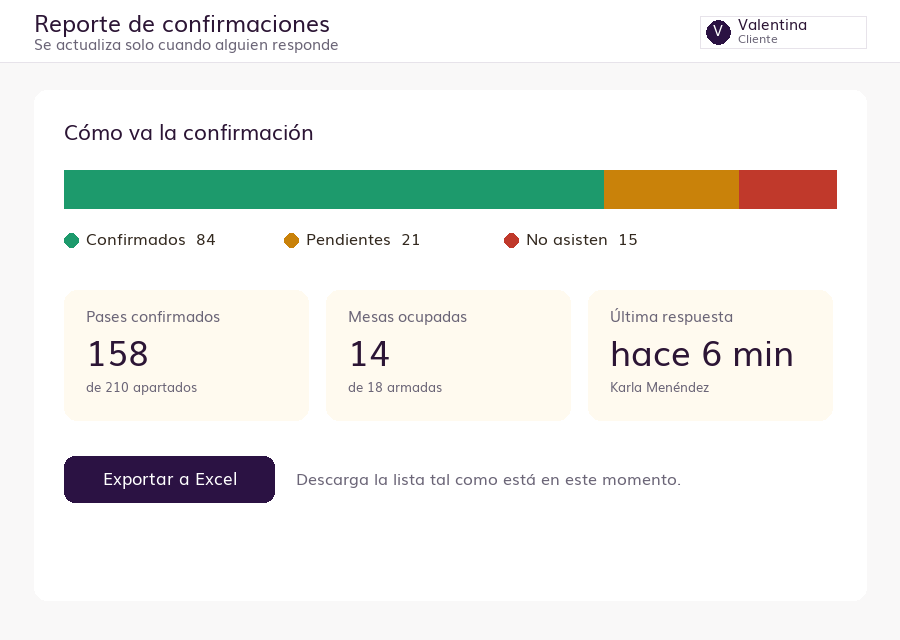Click the red No asisten legend dot

tap(511, 241)
